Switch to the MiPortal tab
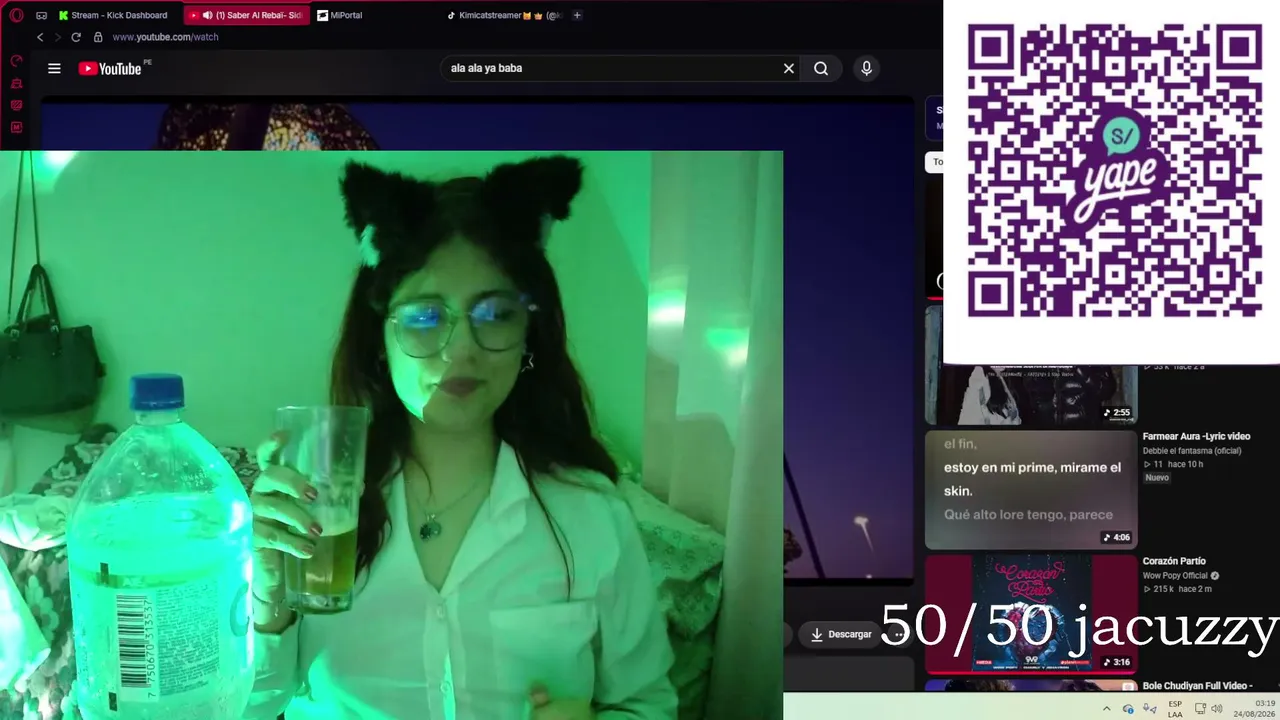This screenshot has width=1280, height=720. coord(340,15)
